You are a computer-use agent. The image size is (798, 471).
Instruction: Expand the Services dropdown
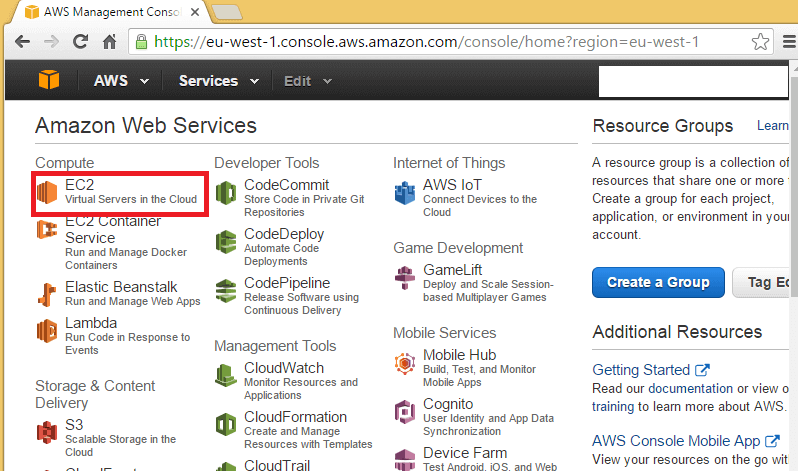tap(219, 81)
